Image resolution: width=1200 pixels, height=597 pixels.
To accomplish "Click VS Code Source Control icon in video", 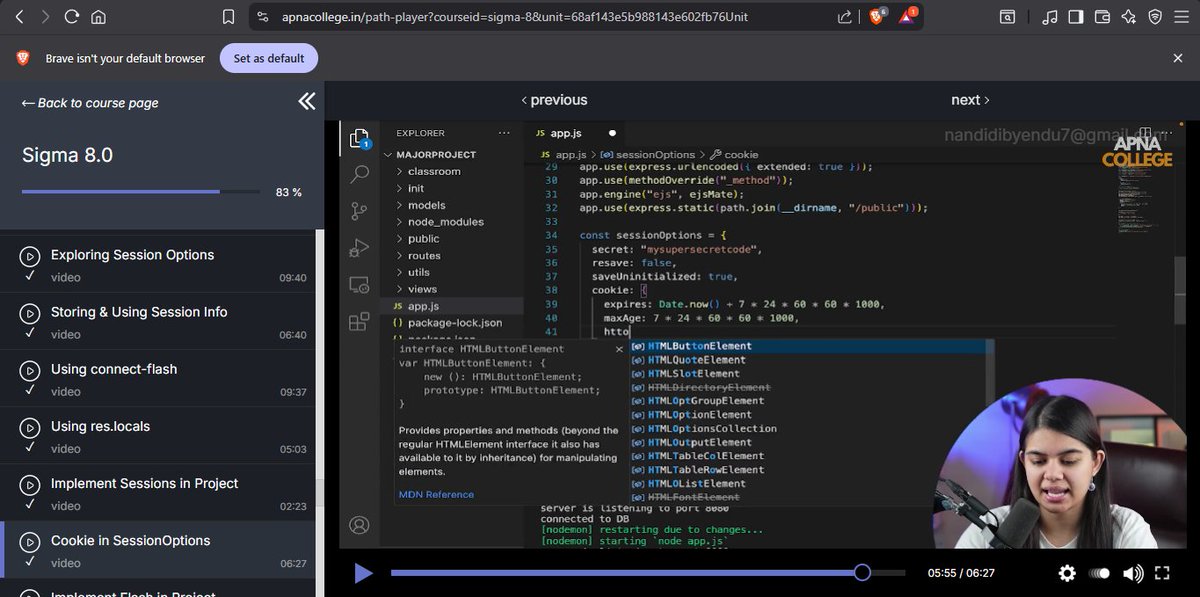I will click(359, 211).
